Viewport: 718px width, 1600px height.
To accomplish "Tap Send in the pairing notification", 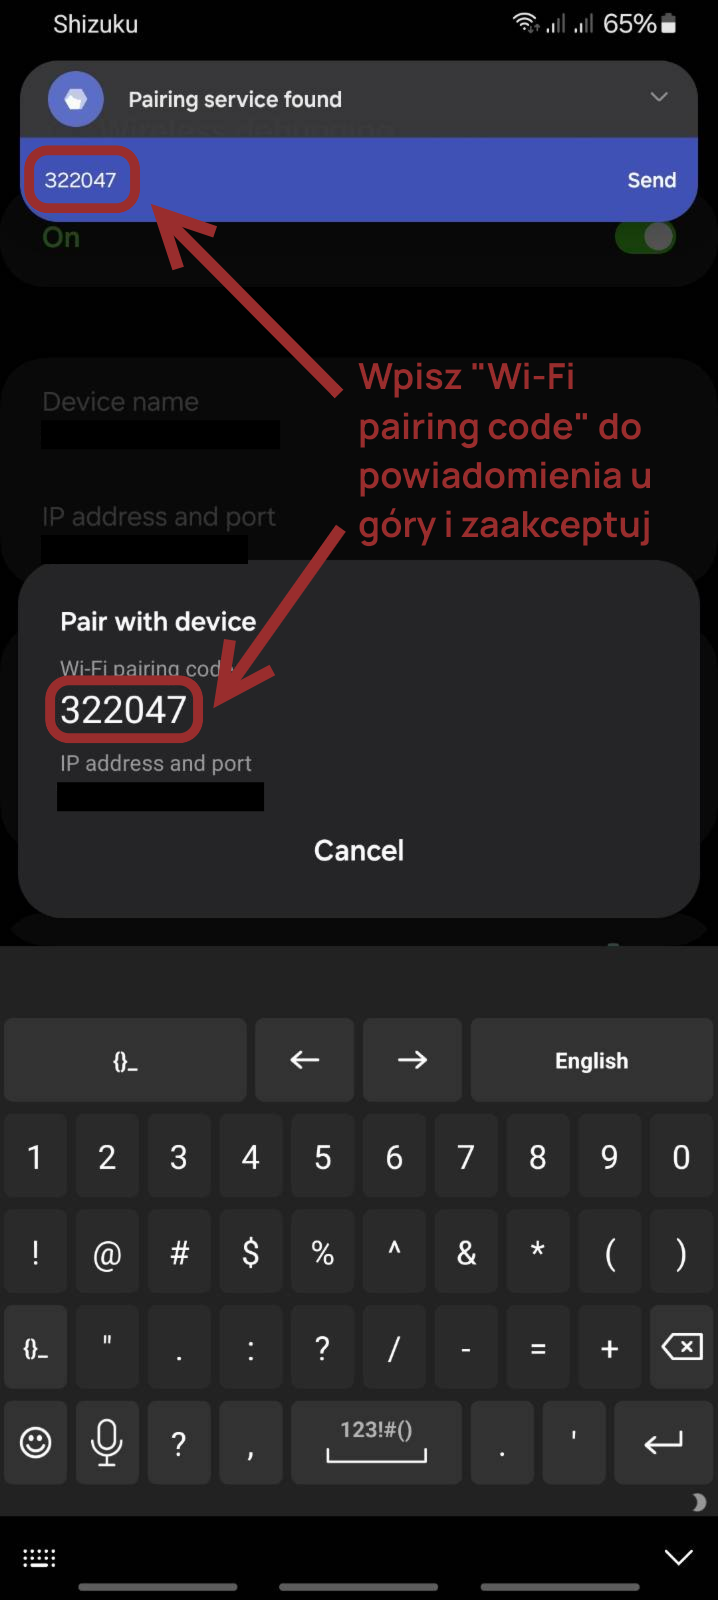I will (x=652, y=180).
